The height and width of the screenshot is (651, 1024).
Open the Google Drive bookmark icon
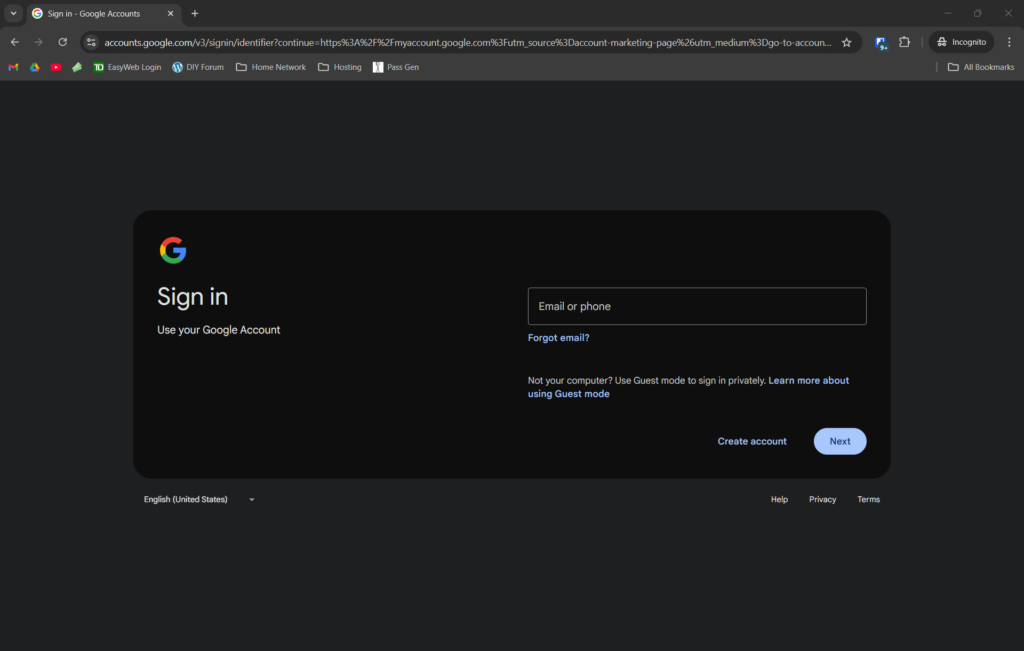tap(35, 67)
